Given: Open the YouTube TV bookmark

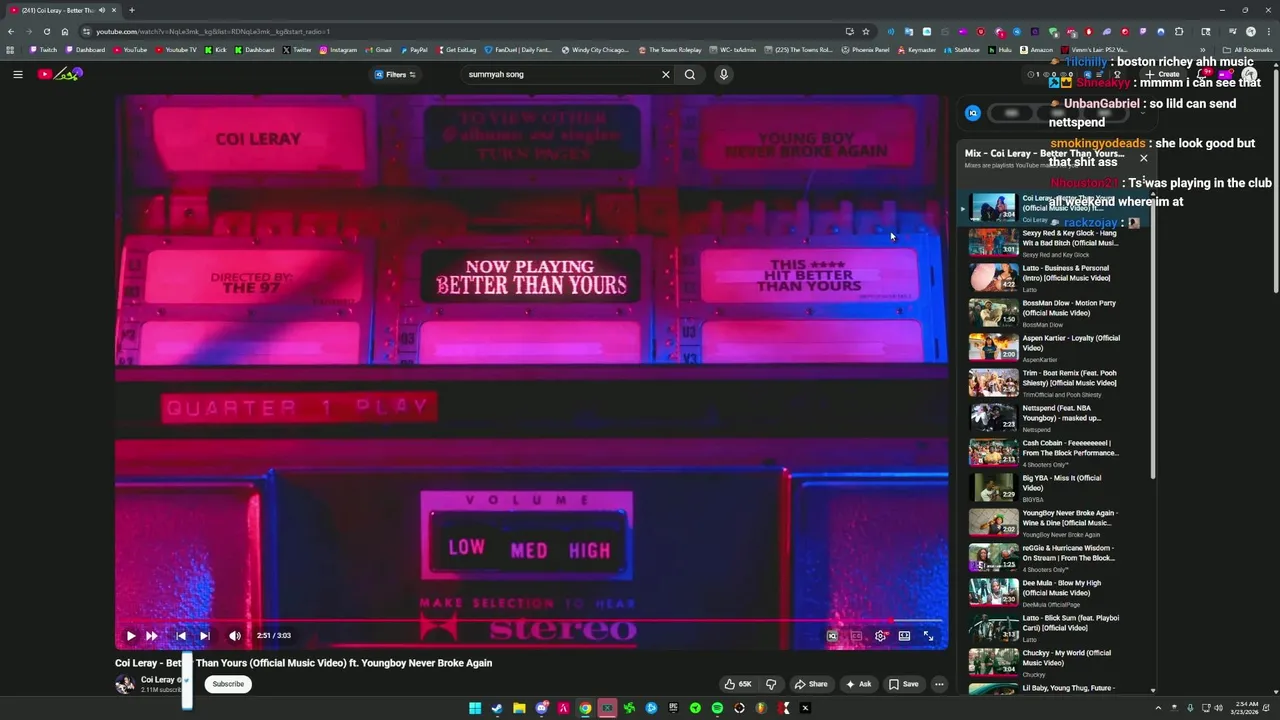Looking at the screenshot, I should coord(175,50).
